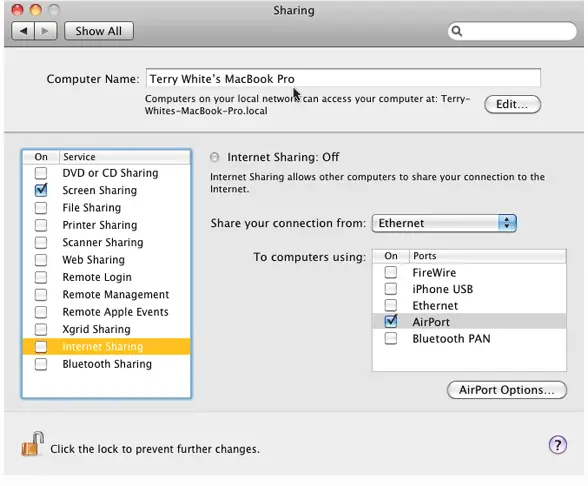Open the Share your connection from dropdown
This screenshot has width=588, height=486.
click(444, 223)
